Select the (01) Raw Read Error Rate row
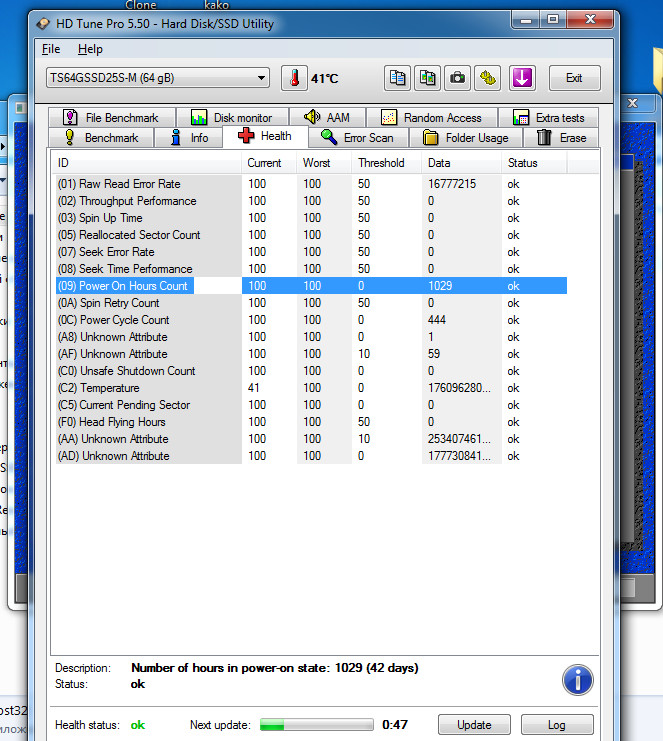This screenshot has width=663, height=741. pos(311,184)
